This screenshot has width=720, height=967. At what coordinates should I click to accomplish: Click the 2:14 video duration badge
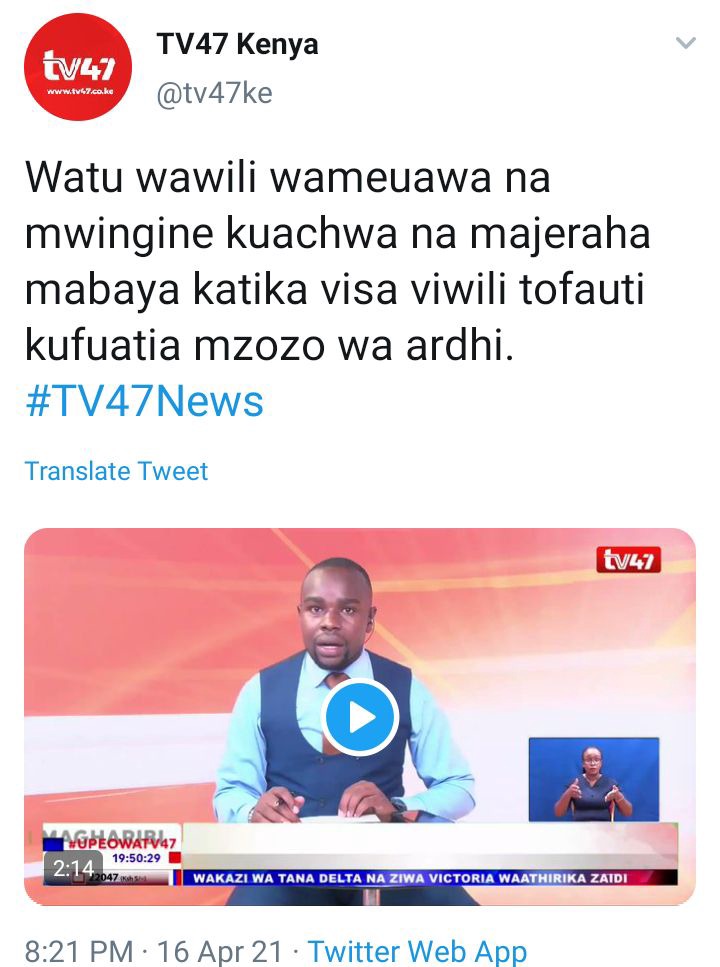point(73,868)
